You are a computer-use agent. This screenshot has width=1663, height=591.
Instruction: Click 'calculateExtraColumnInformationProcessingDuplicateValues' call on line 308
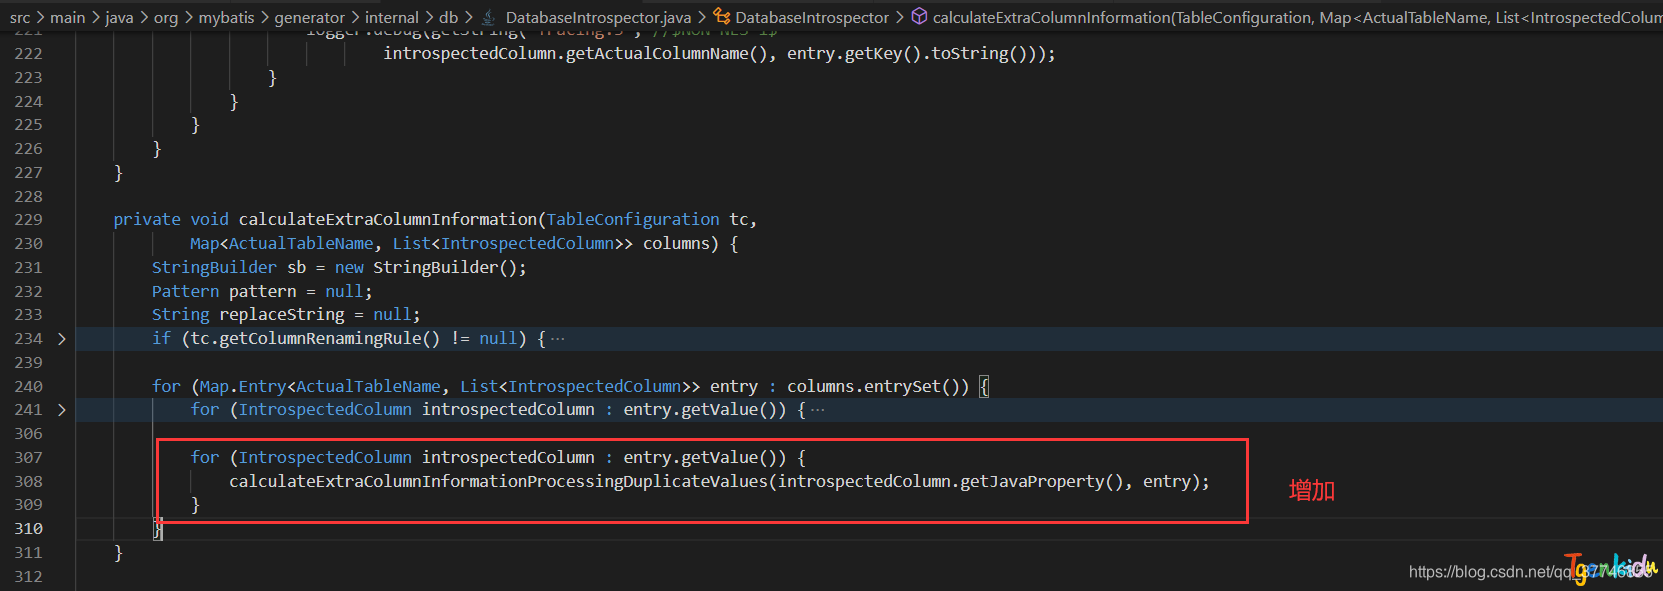498,482
